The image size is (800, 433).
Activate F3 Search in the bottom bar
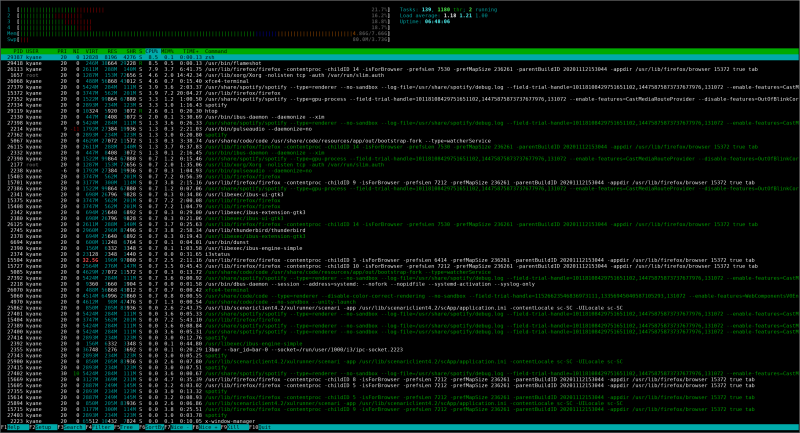[x=72, y=427]
